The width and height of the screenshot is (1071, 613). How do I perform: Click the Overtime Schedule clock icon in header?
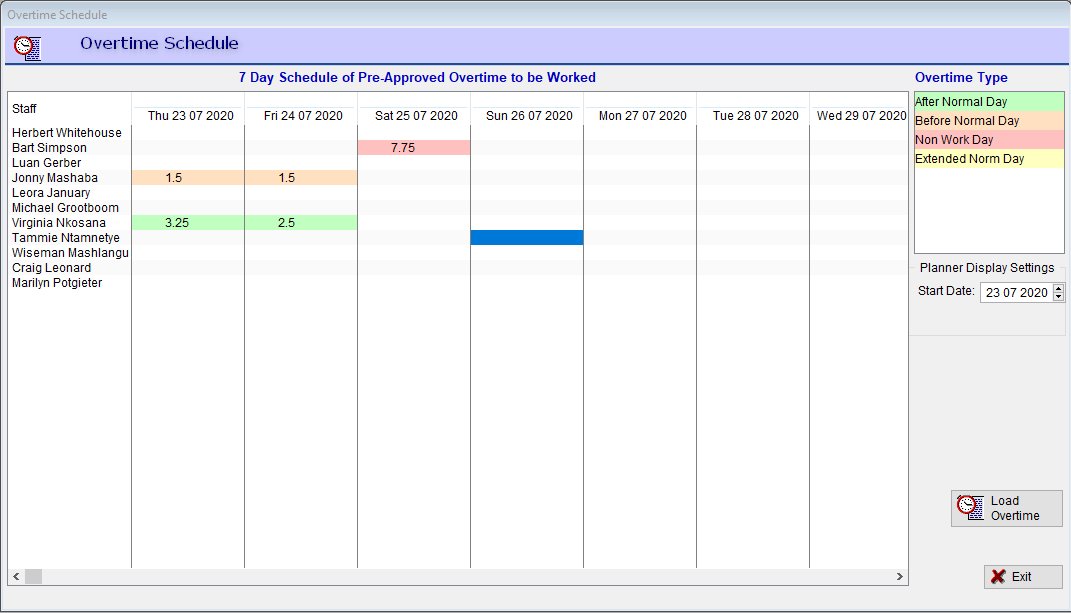[x=28, y=46]
